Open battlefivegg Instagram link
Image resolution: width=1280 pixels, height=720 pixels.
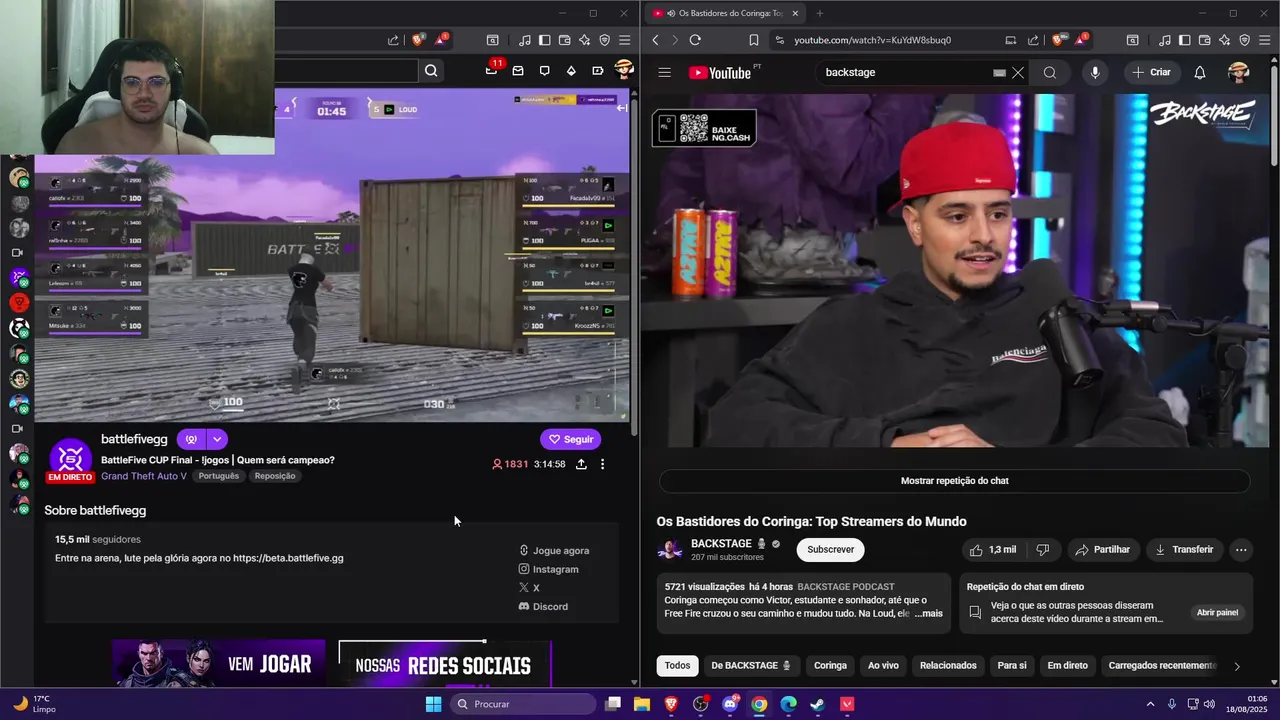(548, 569)
